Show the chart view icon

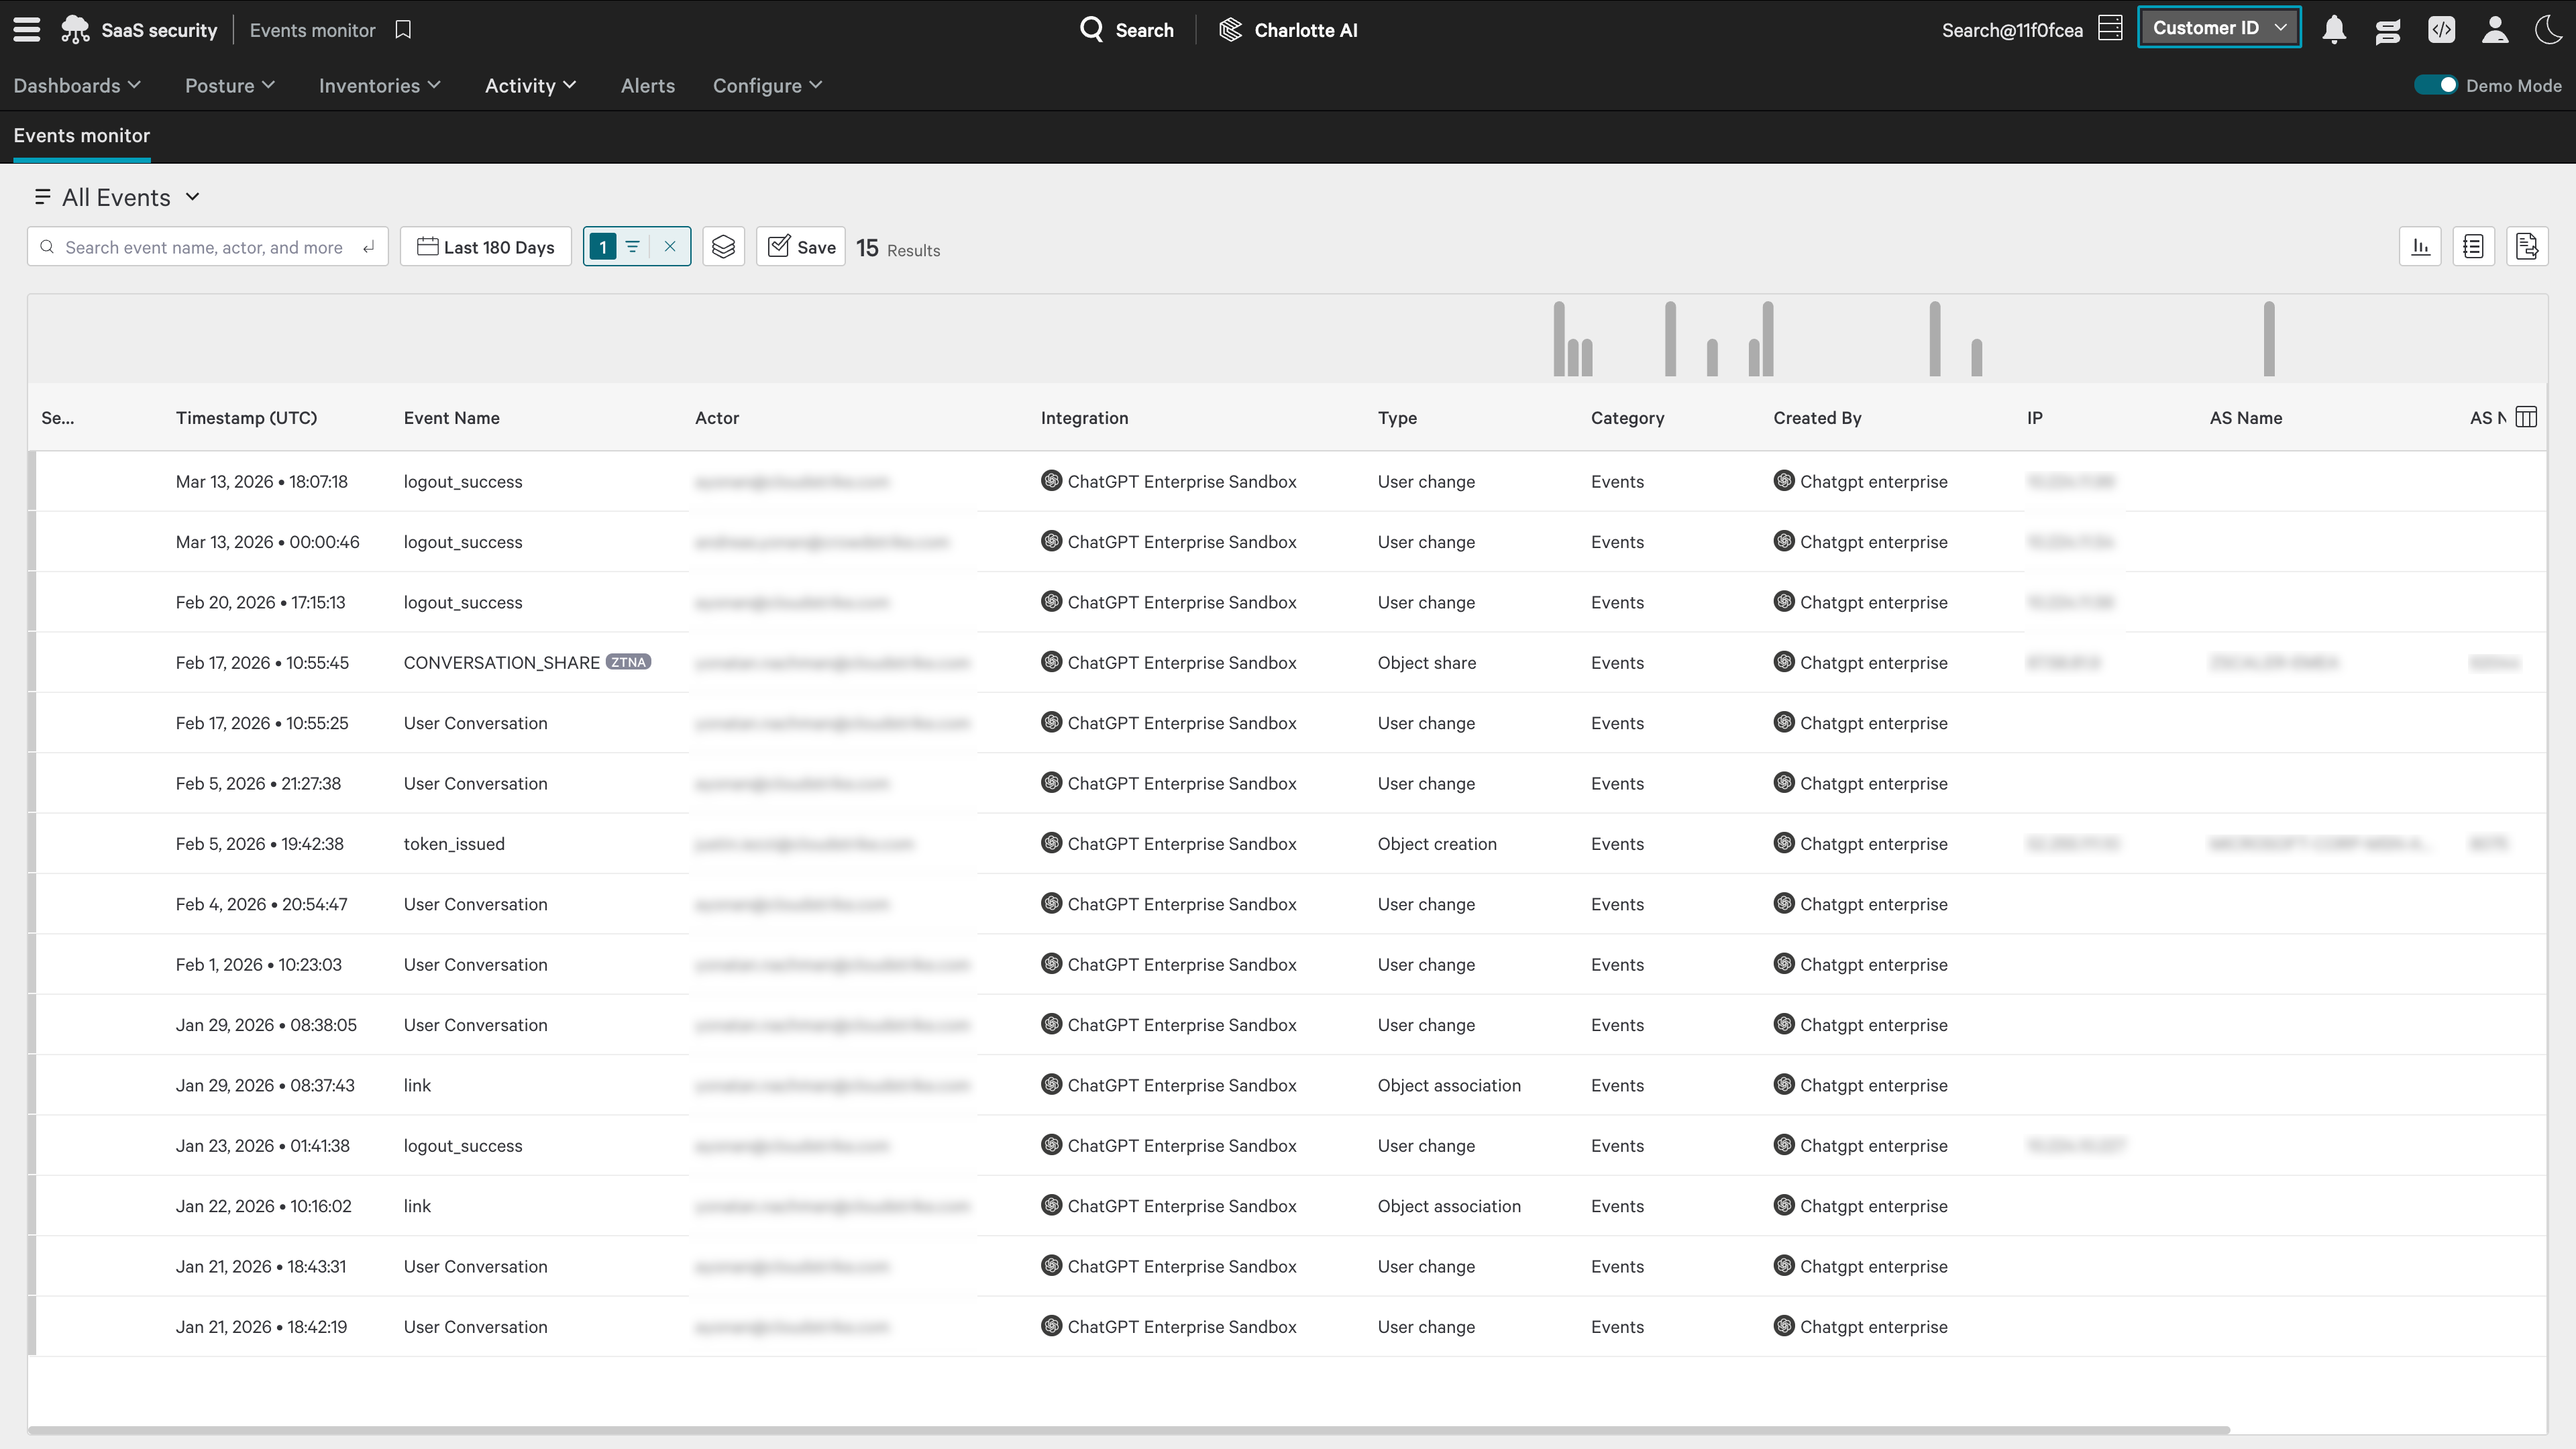pyautogui.click(x=2420, y=247)
